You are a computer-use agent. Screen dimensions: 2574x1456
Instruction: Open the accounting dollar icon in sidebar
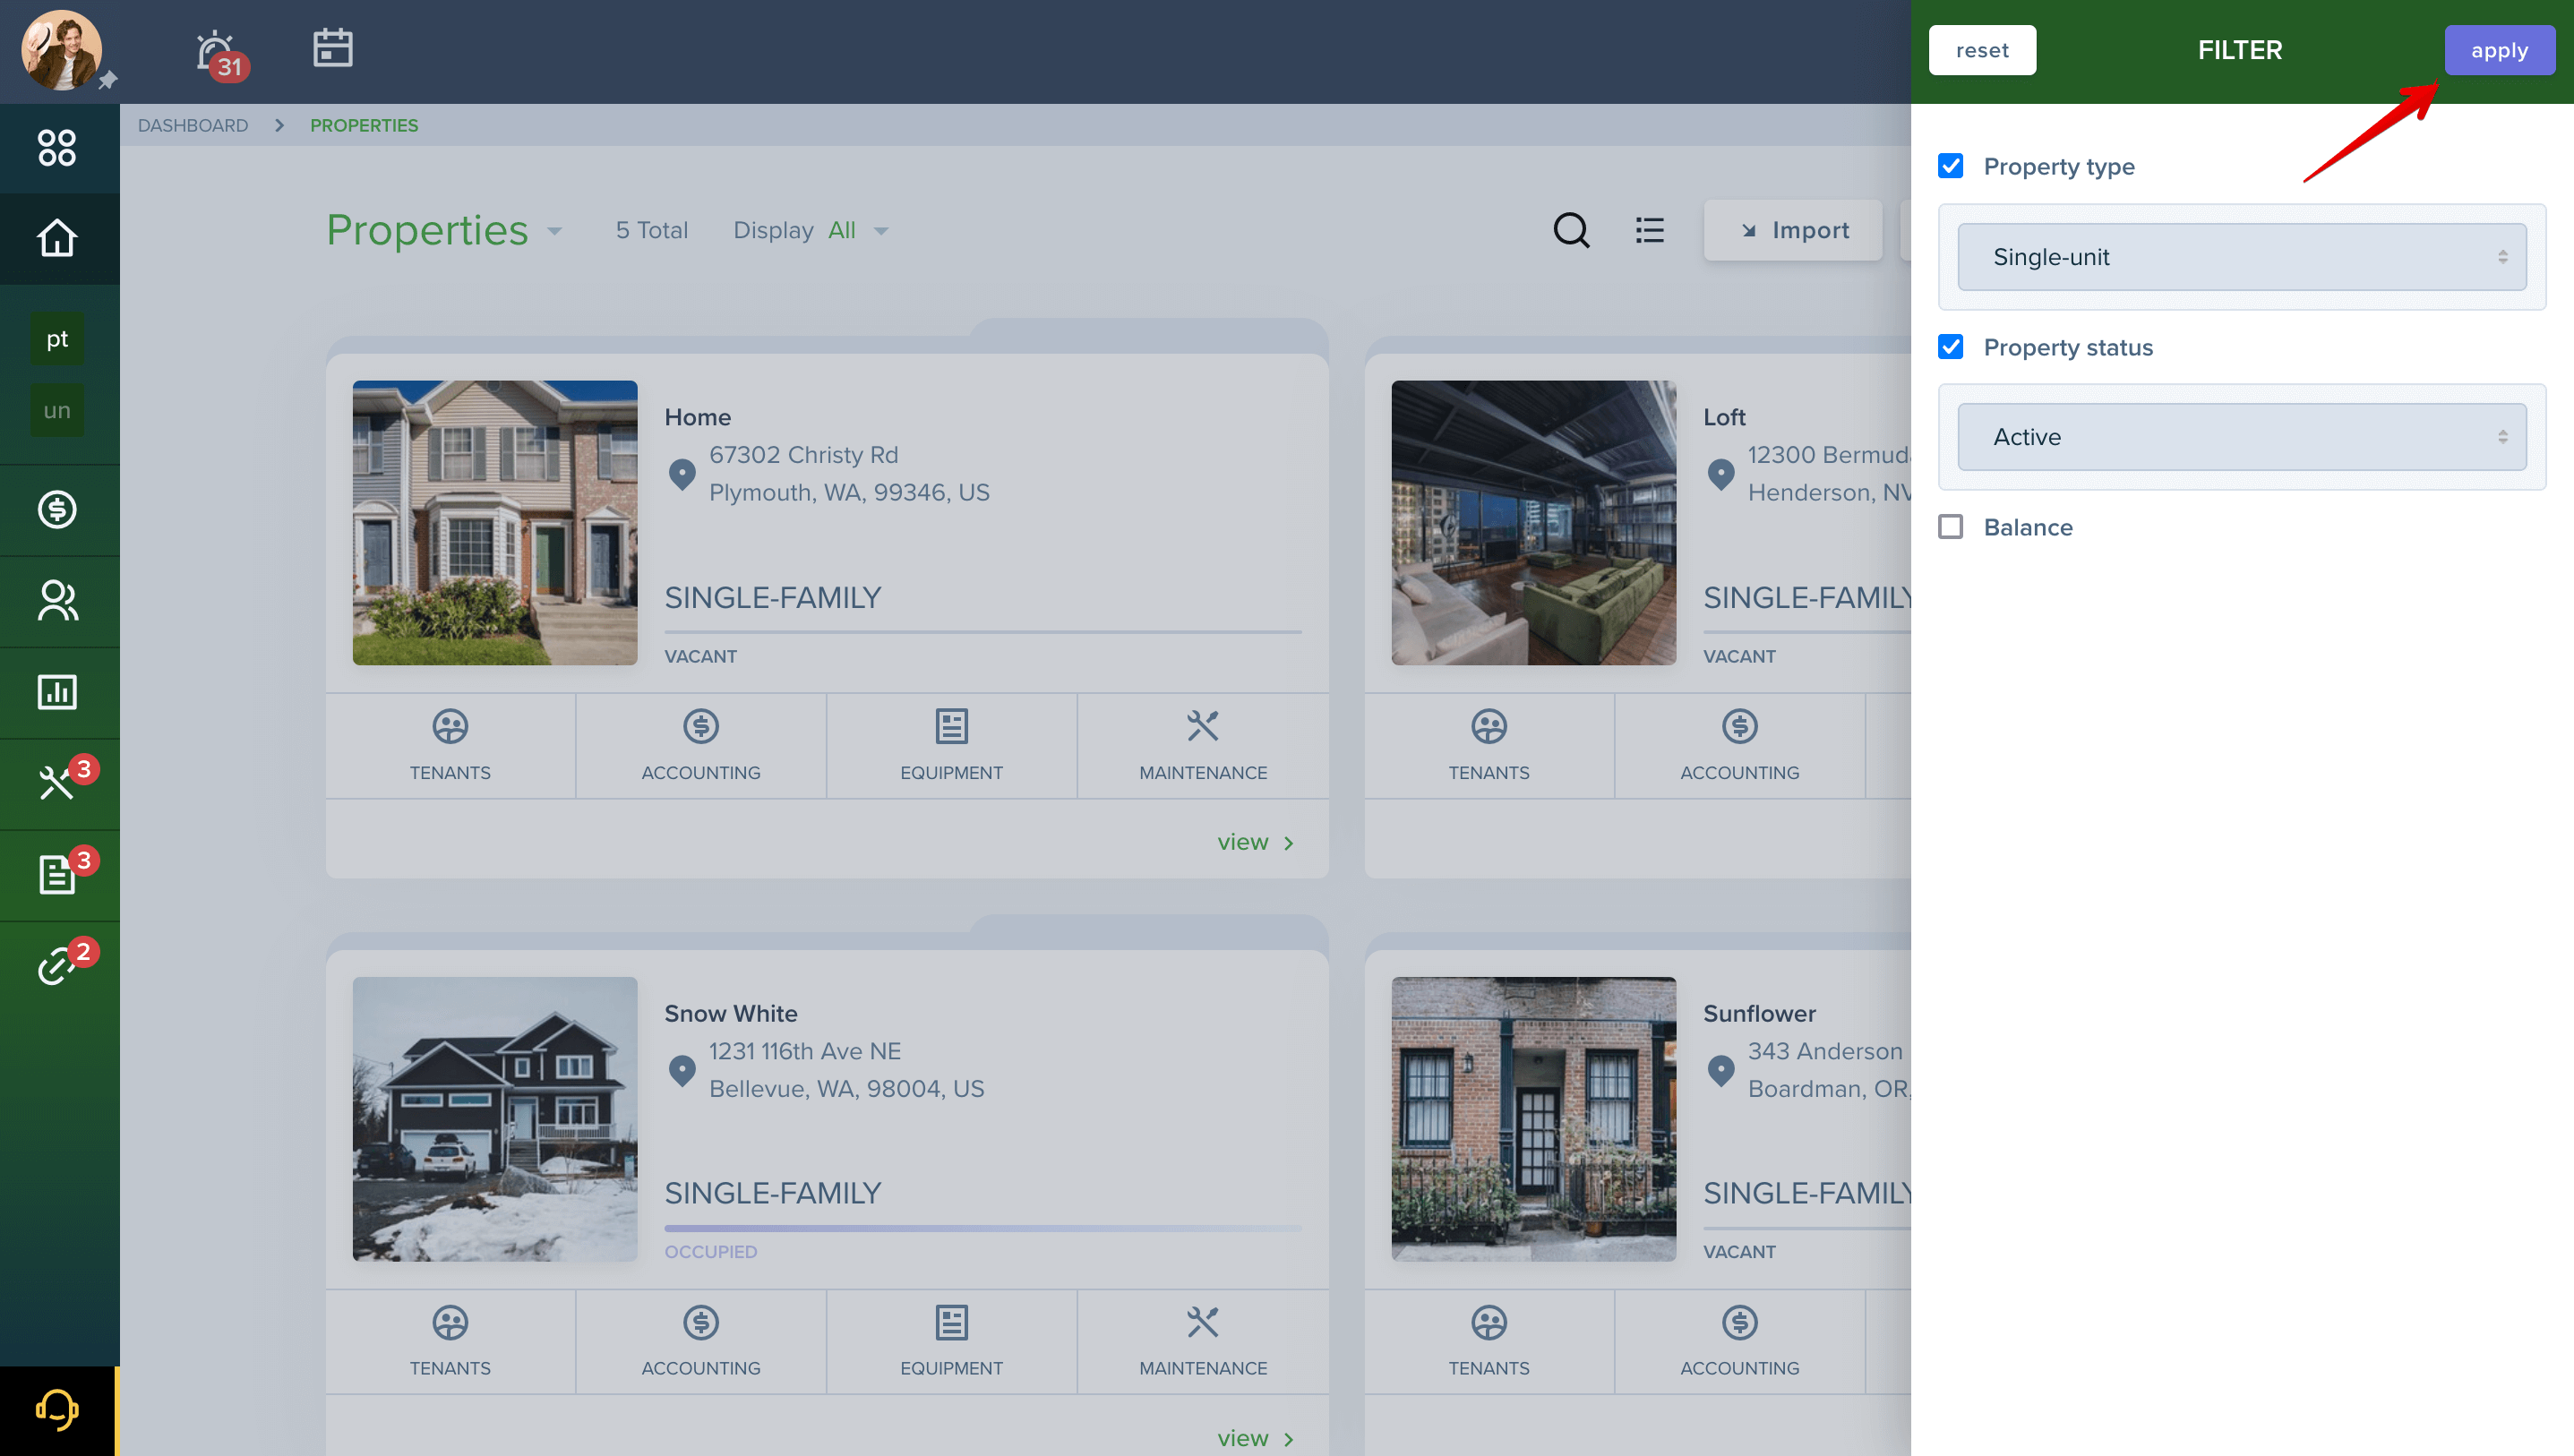coord(57,510)
